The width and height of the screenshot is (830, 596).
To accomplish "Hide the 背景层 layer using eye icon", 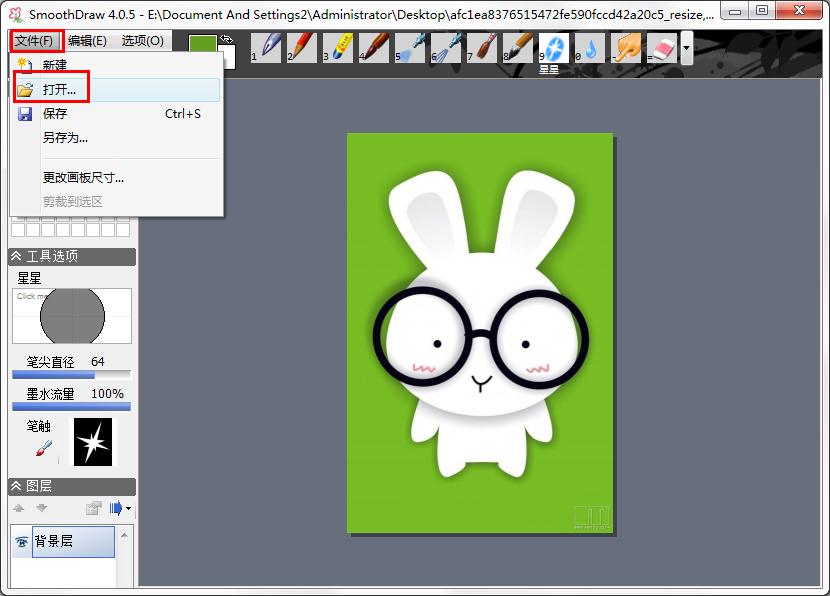I will (21, 542).
